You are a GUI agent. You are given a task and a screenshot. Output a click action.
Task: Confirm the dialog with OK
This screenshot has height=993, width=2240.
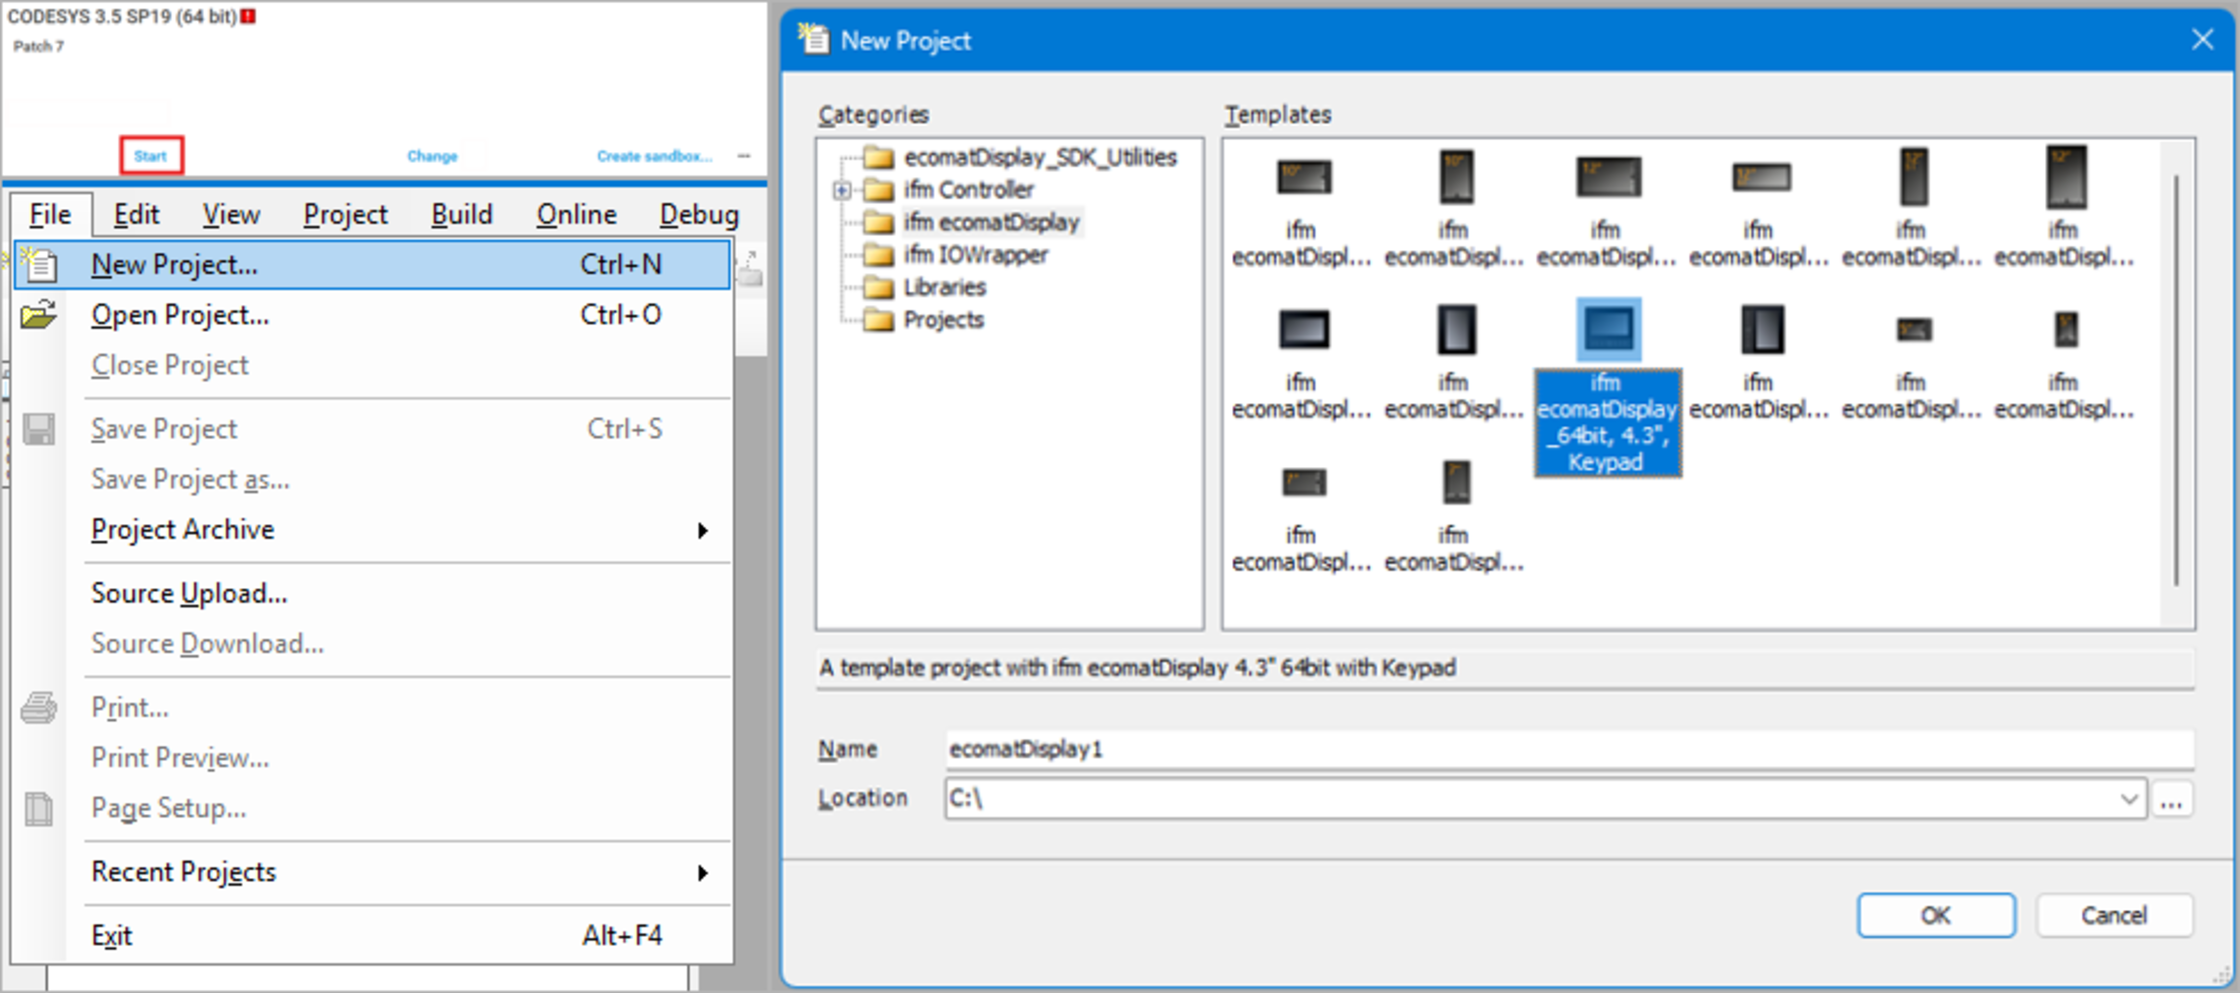pos(1936,915)
